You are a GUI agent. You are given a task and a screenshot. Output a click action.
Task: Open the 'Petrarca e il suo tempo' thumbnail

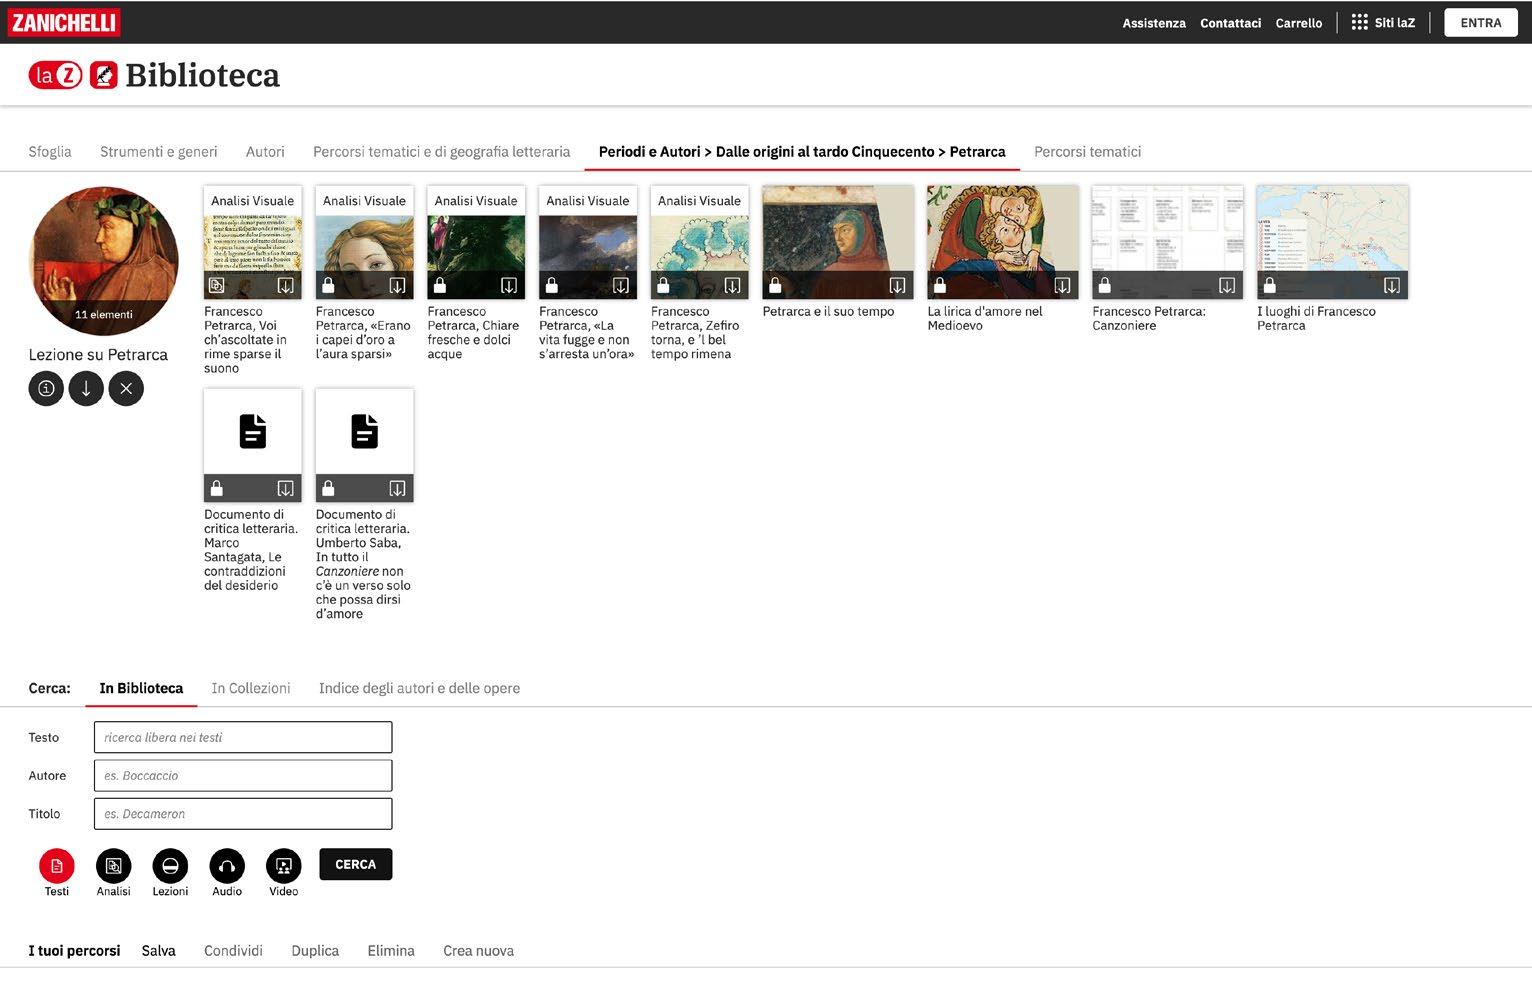[838, 242]
